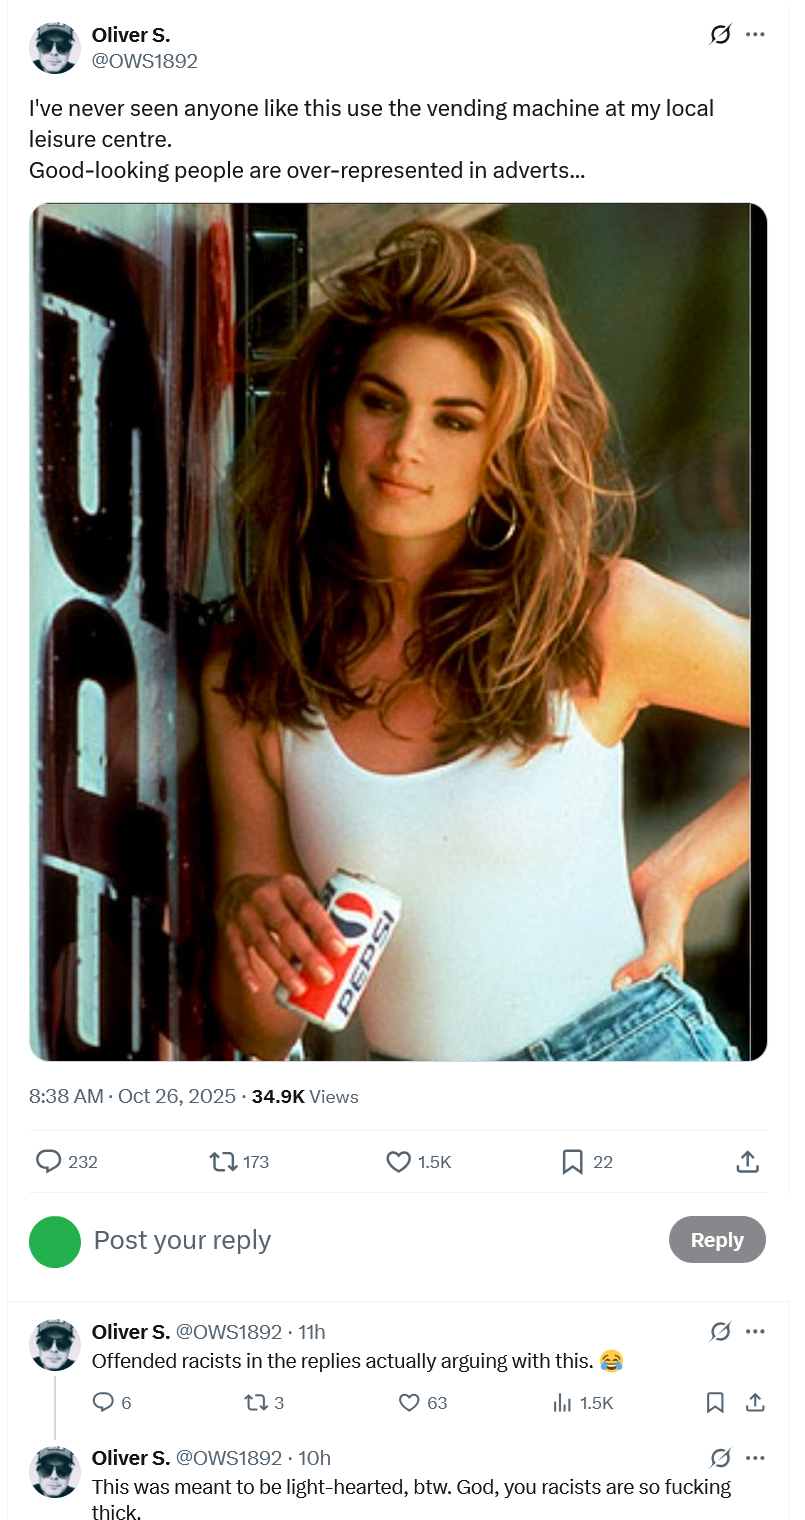Open the more options menu on main post

755,35
